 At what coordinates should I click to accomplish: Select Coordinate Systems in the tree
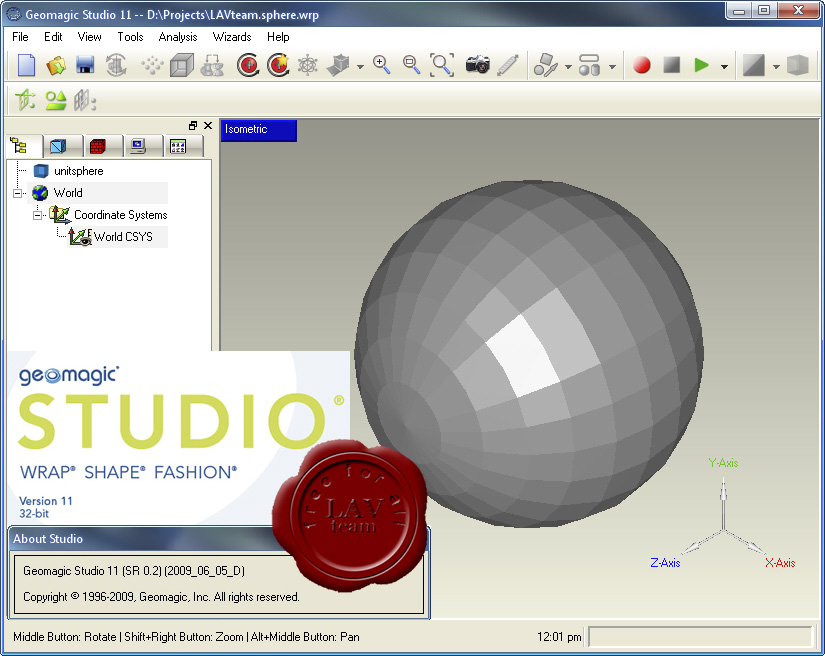(x=120, y=215)
